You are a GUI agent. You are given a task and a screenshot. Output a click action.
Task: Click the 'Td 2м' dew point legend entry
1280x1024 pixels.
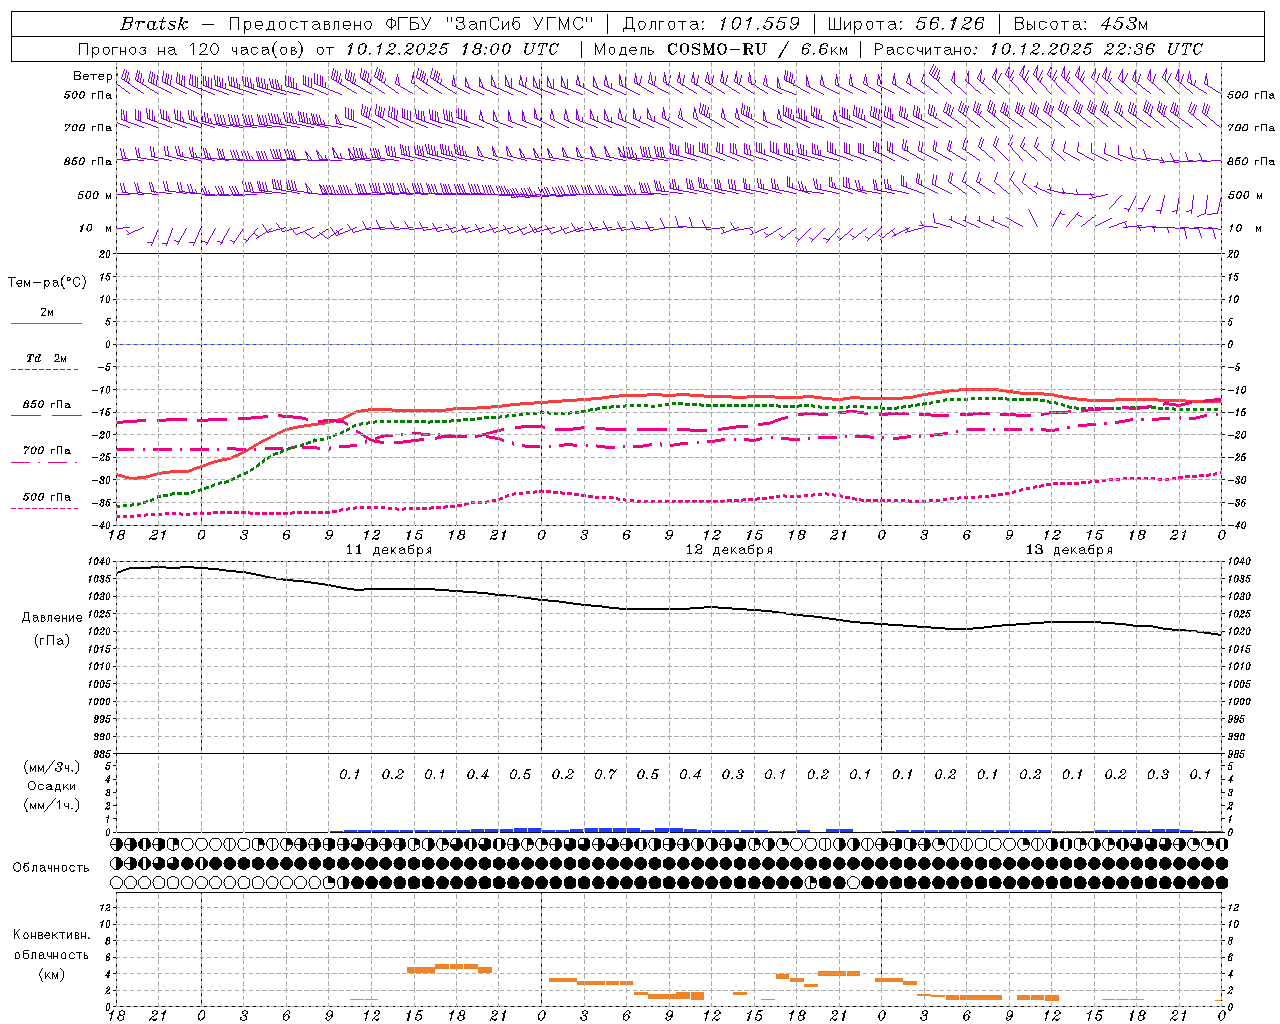pyautogui.click(x=47, y=357)
